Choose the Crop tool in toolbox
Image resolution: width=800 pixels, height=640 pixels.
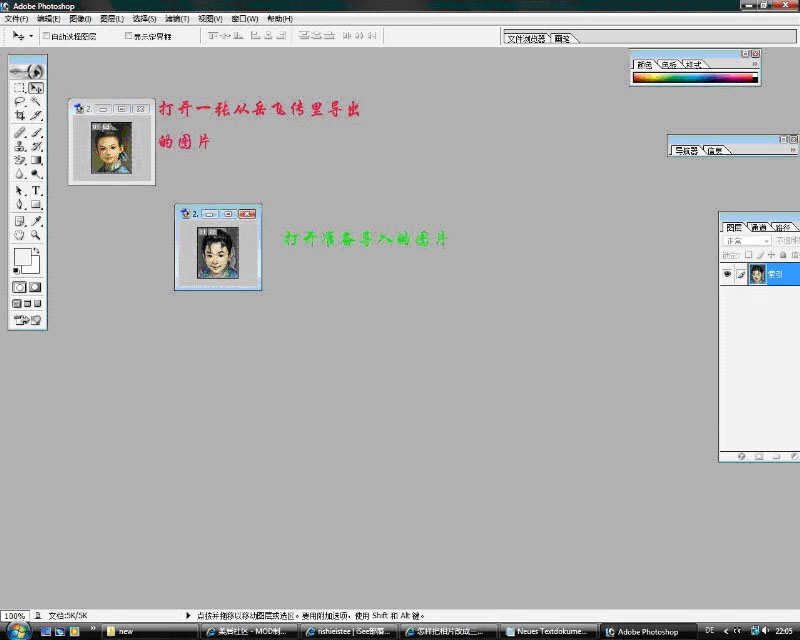point(19,116)
